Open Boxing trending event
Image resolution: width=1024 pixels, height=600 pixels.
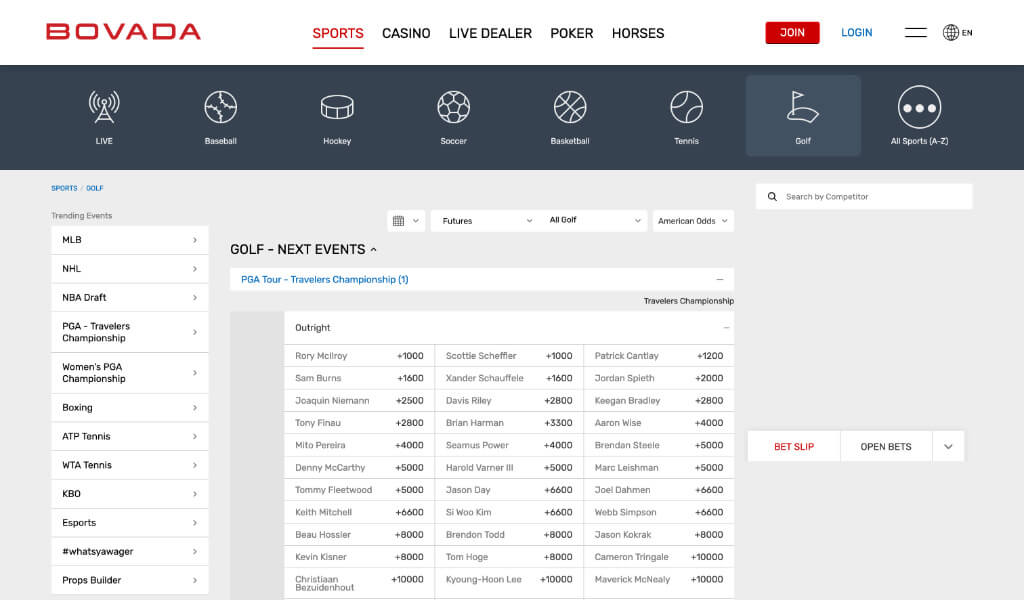(130, 407)
